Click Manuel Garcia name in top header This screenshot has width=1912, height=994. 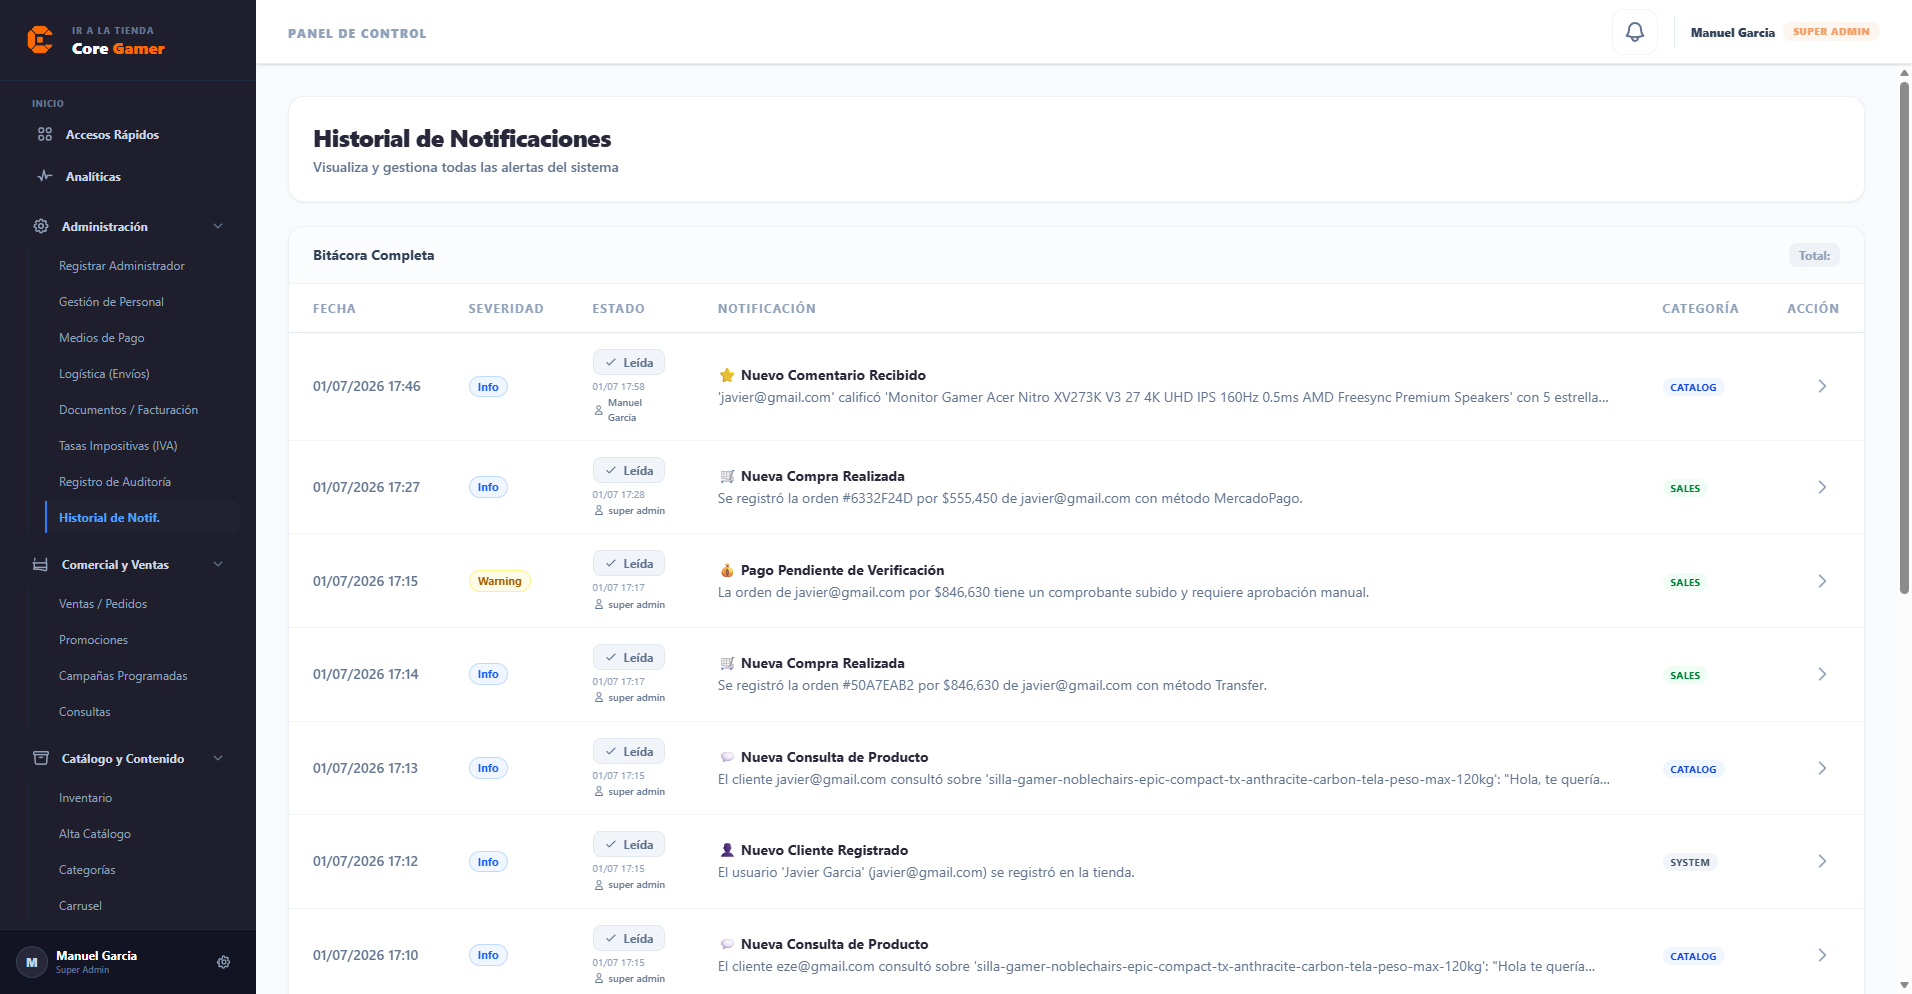pyautogui.click(x=1733, y=33)
